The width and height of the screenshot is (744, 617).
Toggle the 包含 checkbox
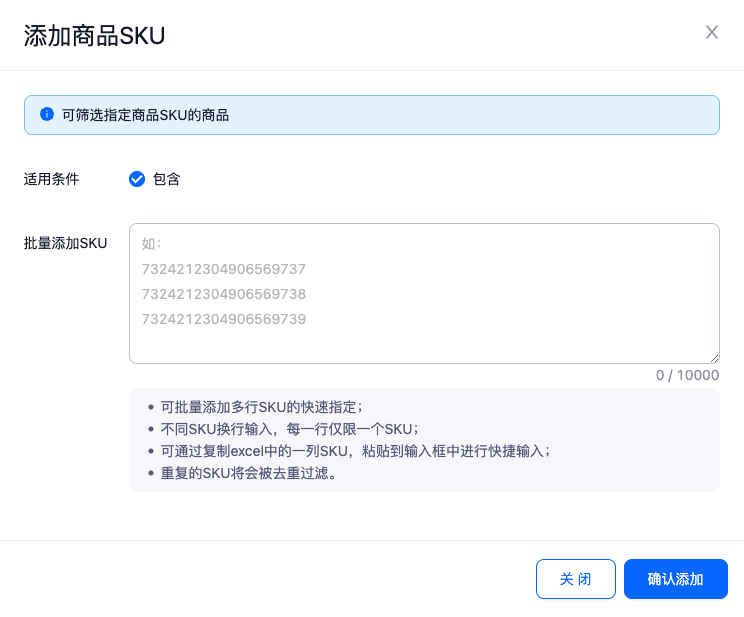137,179
